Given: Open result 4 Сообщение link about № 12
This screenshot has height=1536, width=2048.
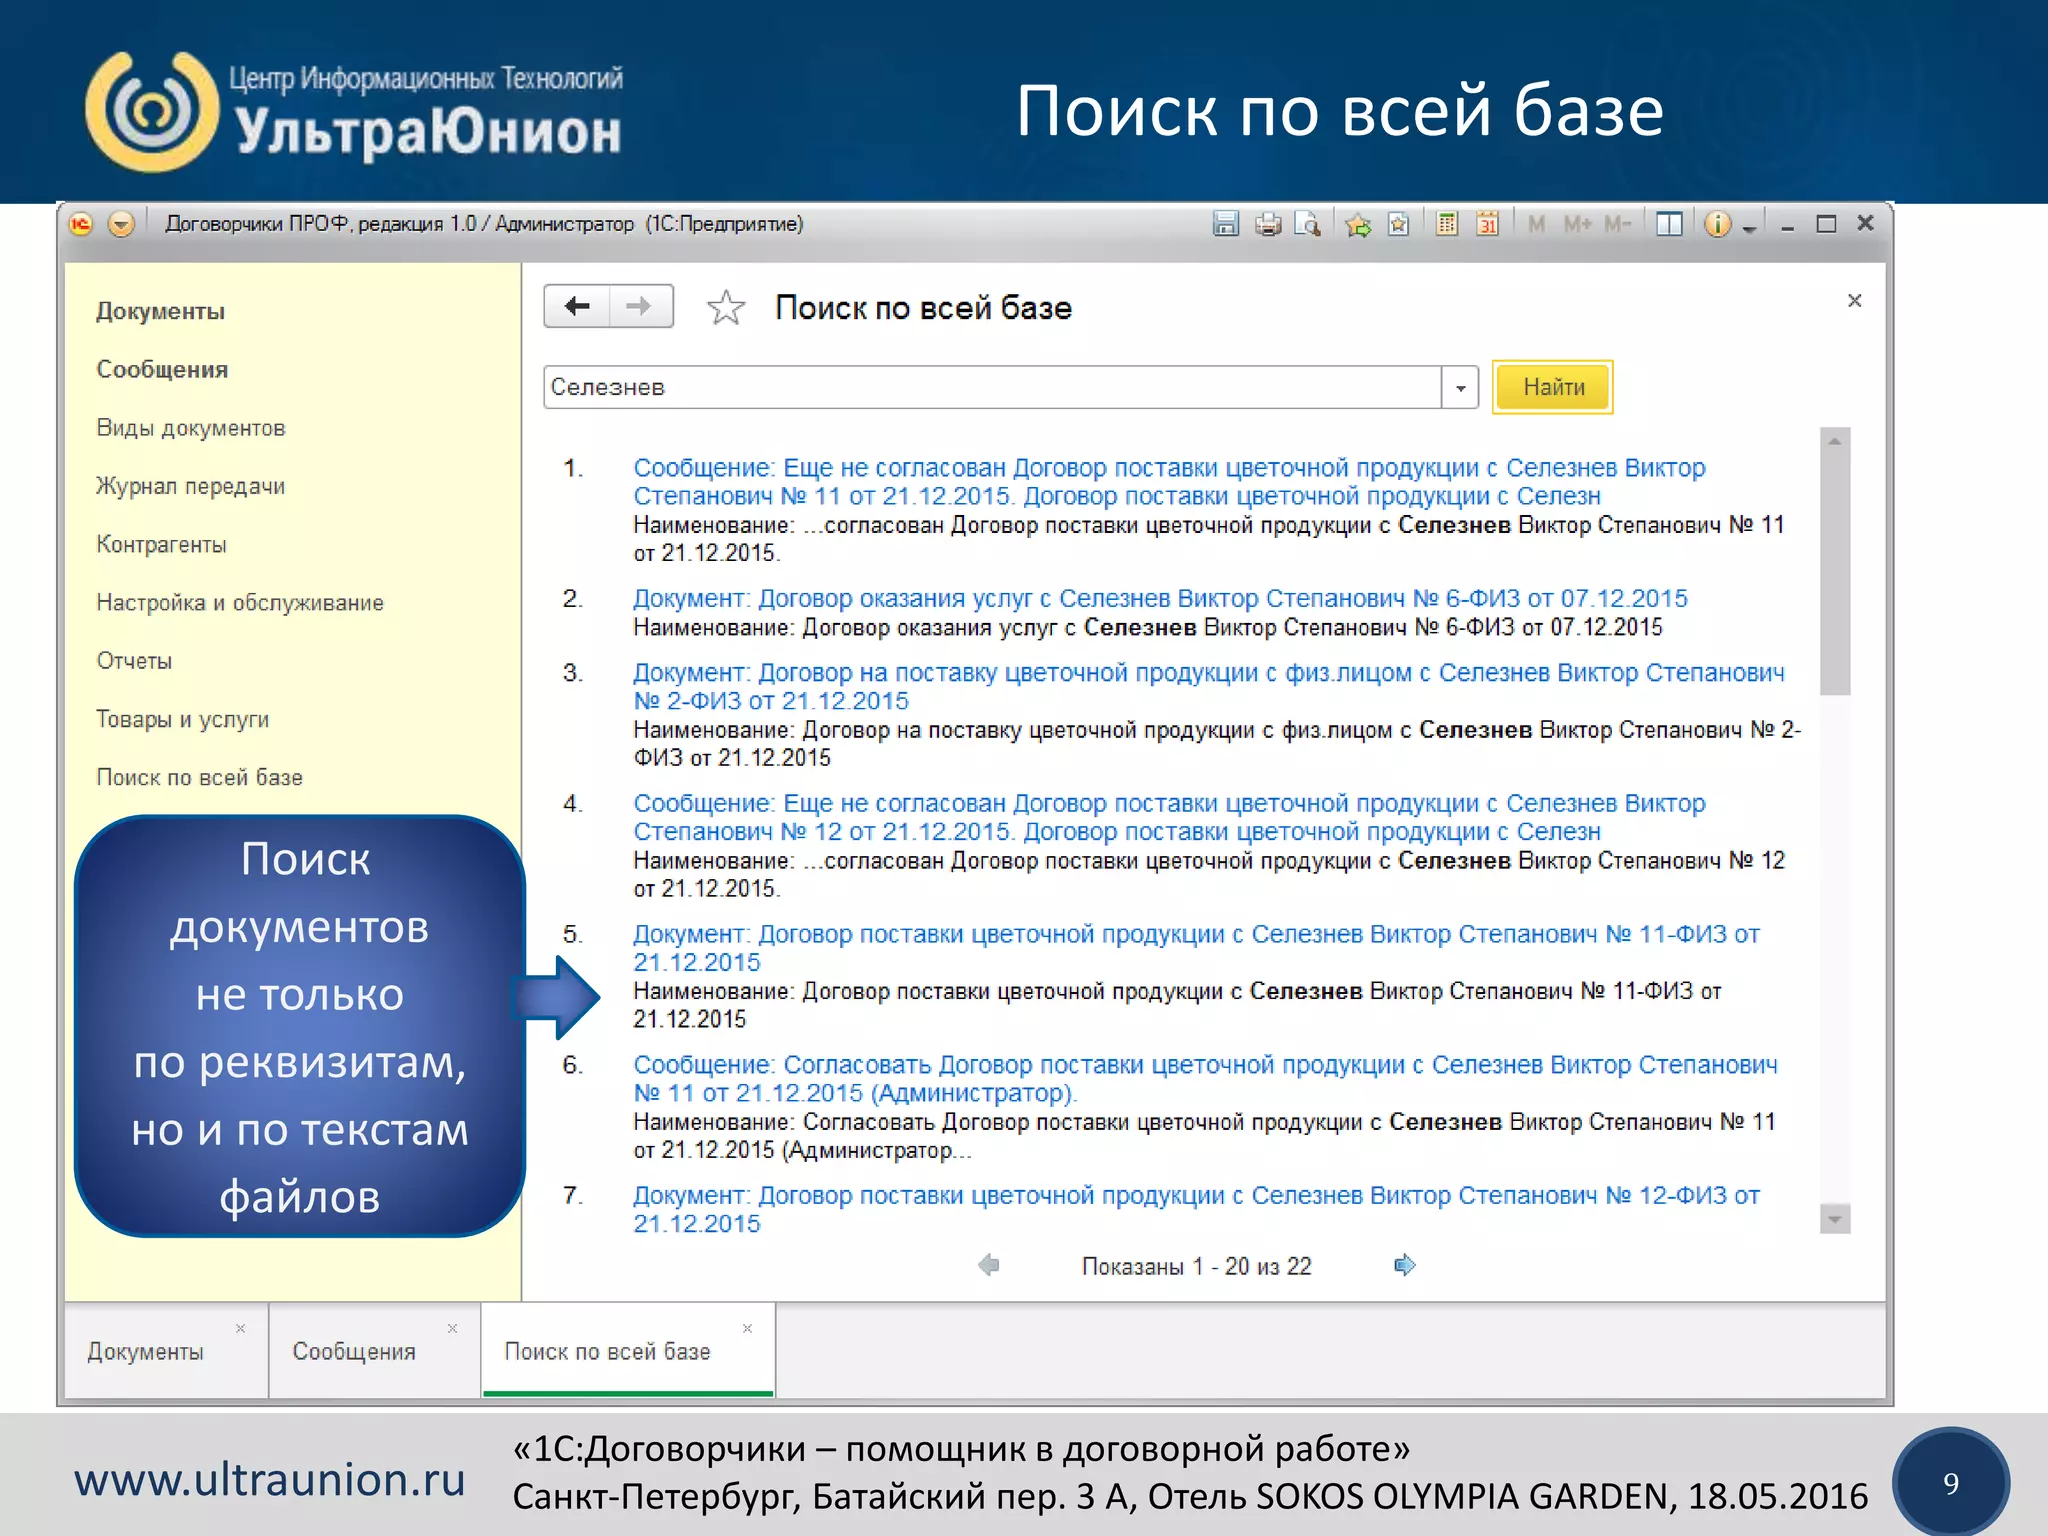Looking at the screenshot, I should click(1169, 817).
